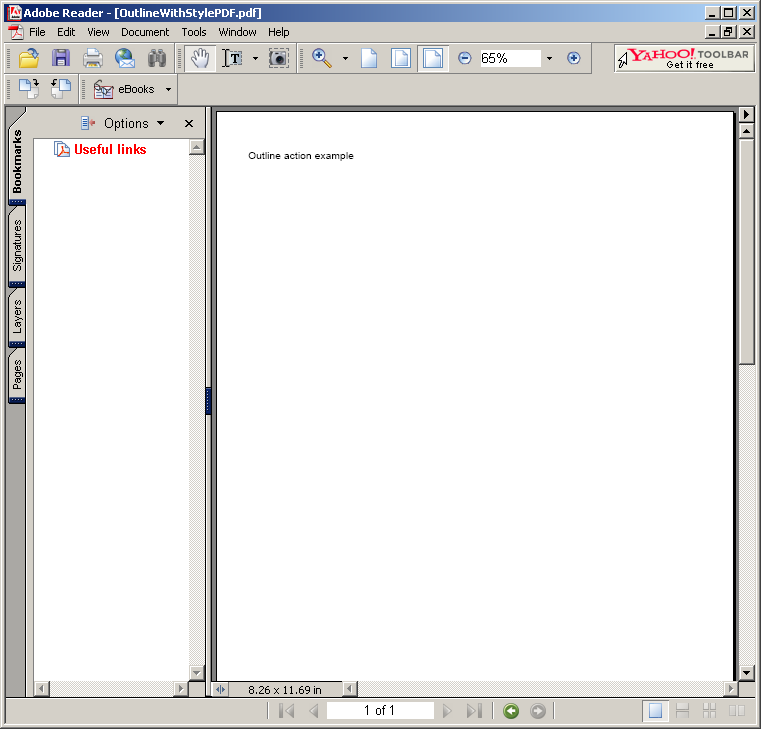Screen dimensions: 761x729
Task: Open the zoom percentage dropdown arrow
Action: (549, 58)
